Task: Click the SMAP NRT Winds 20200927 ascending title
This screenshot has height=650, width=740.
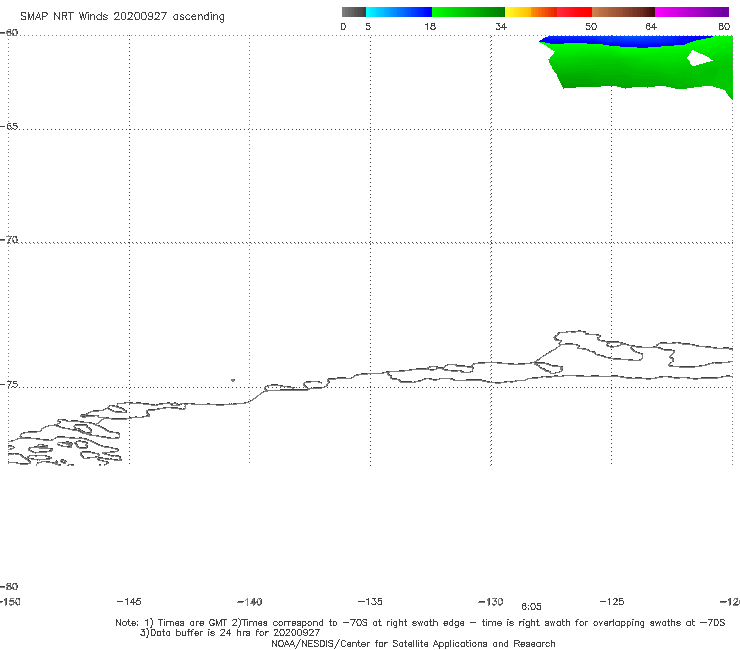Action: (x=122, y=17)
